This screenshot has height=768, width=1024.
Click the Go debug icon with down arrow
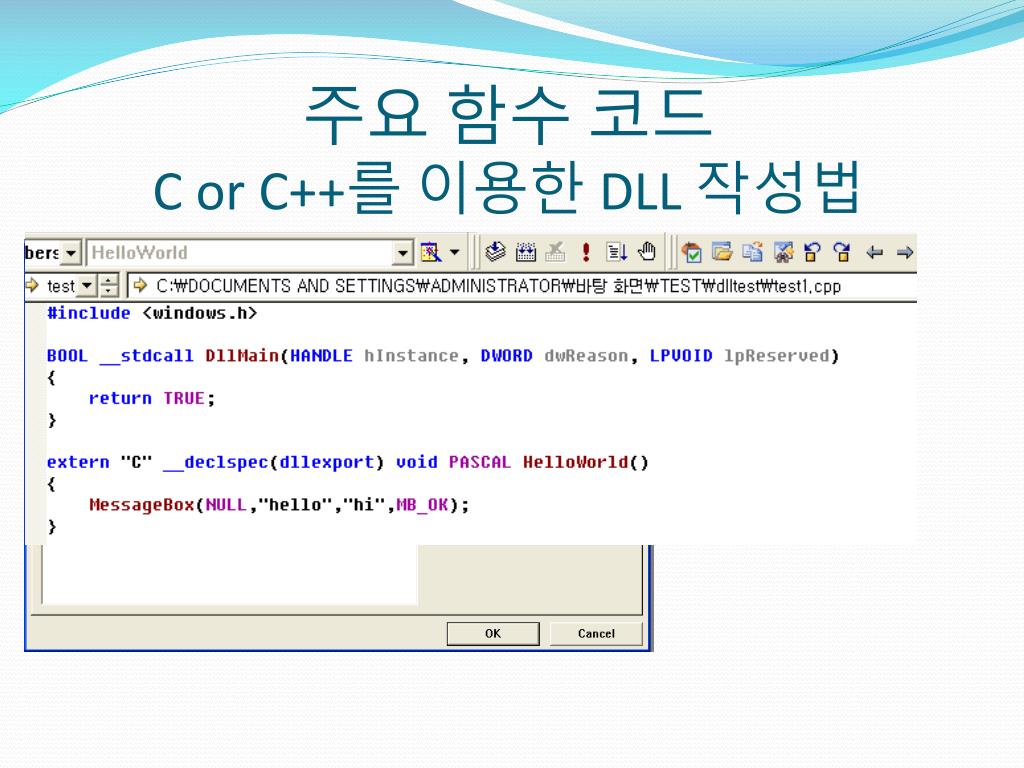(616, 252)
